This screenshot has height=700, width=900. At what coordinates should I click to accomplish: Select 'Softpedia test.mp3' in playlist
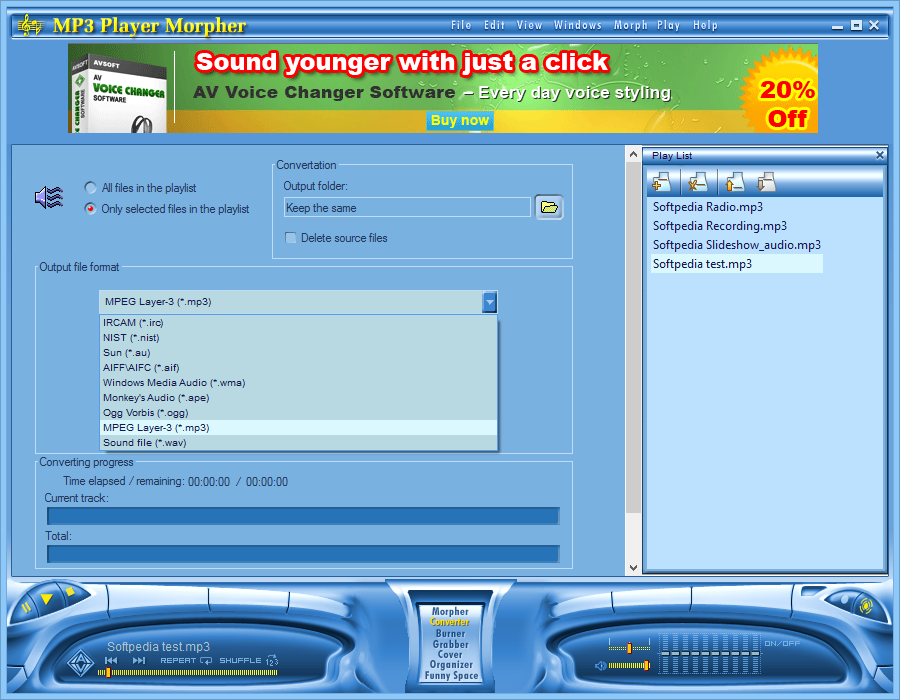coord(736,264)
